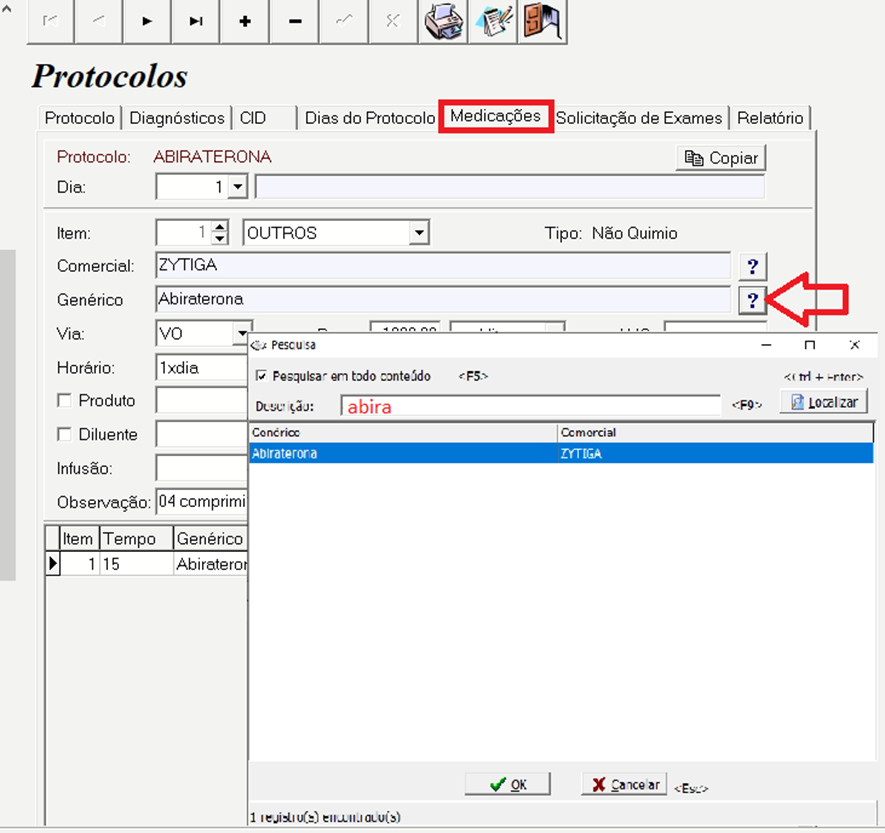Open the Genérico lookup question mark button
The image size is (885, 833).
tap(752, 299)
